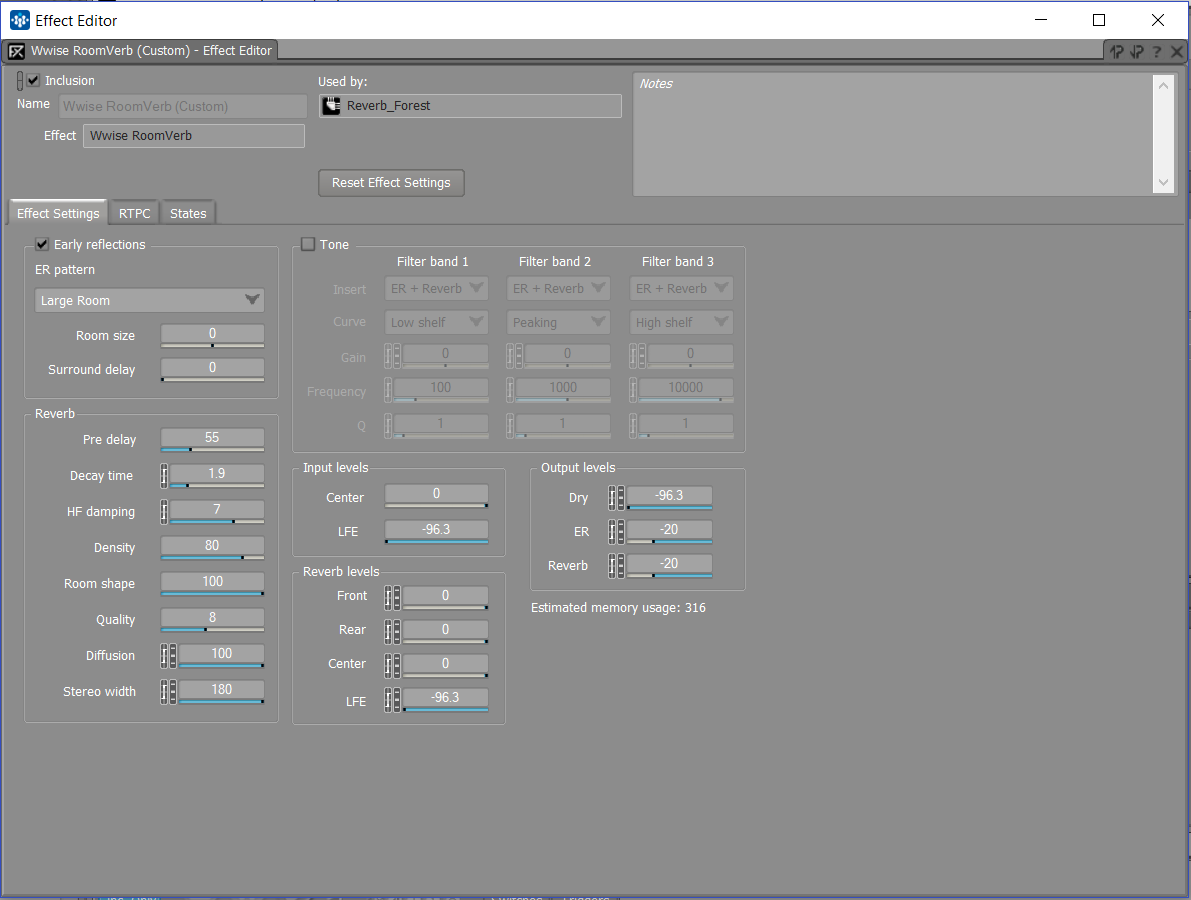Screen dimensions: 1191x900
Task: Click Input levels LFE value -96.3
Action: pyautogui.click(x=436, y=531)
